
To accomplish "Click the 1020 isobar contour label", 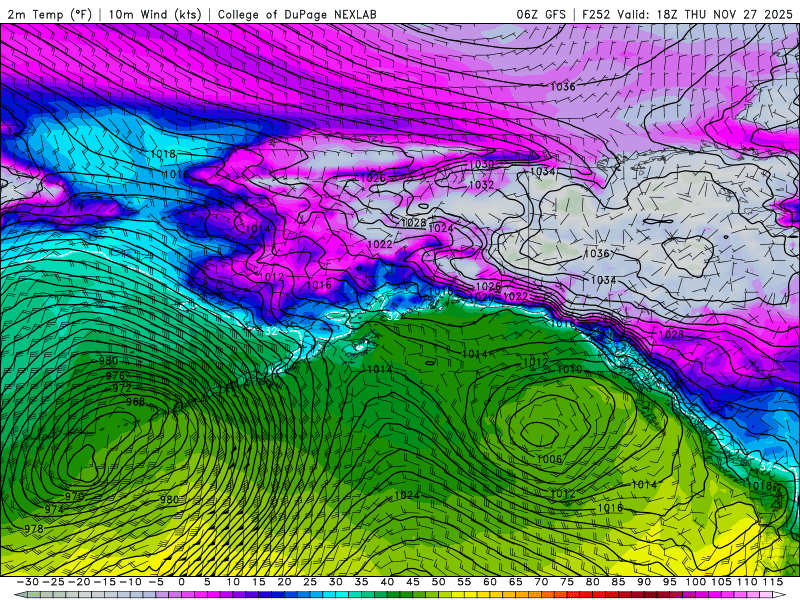I will tap(482, 297).
